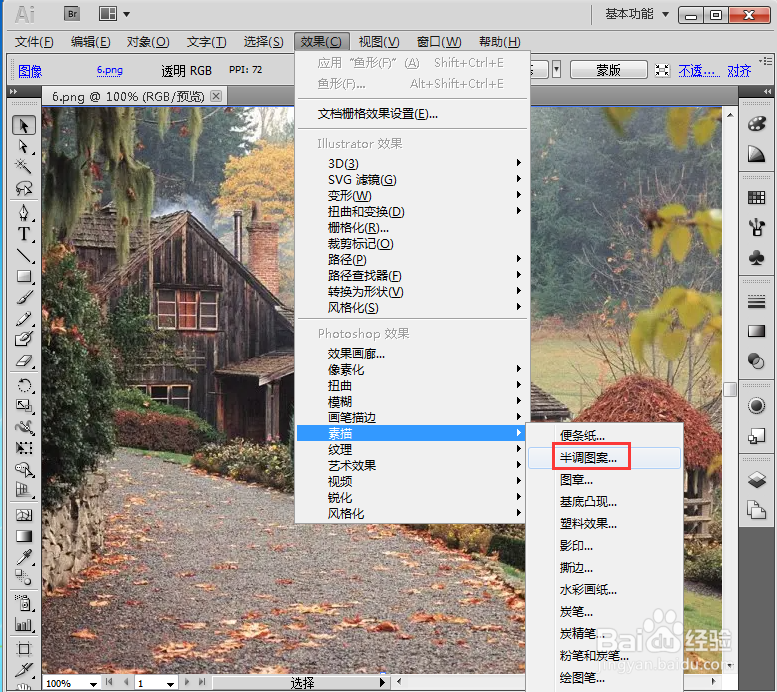Image resolution: width=777 pixels, height=692 pixels.
Task: Open the Symbols panel club icon
Action: [x=756, y=258]
